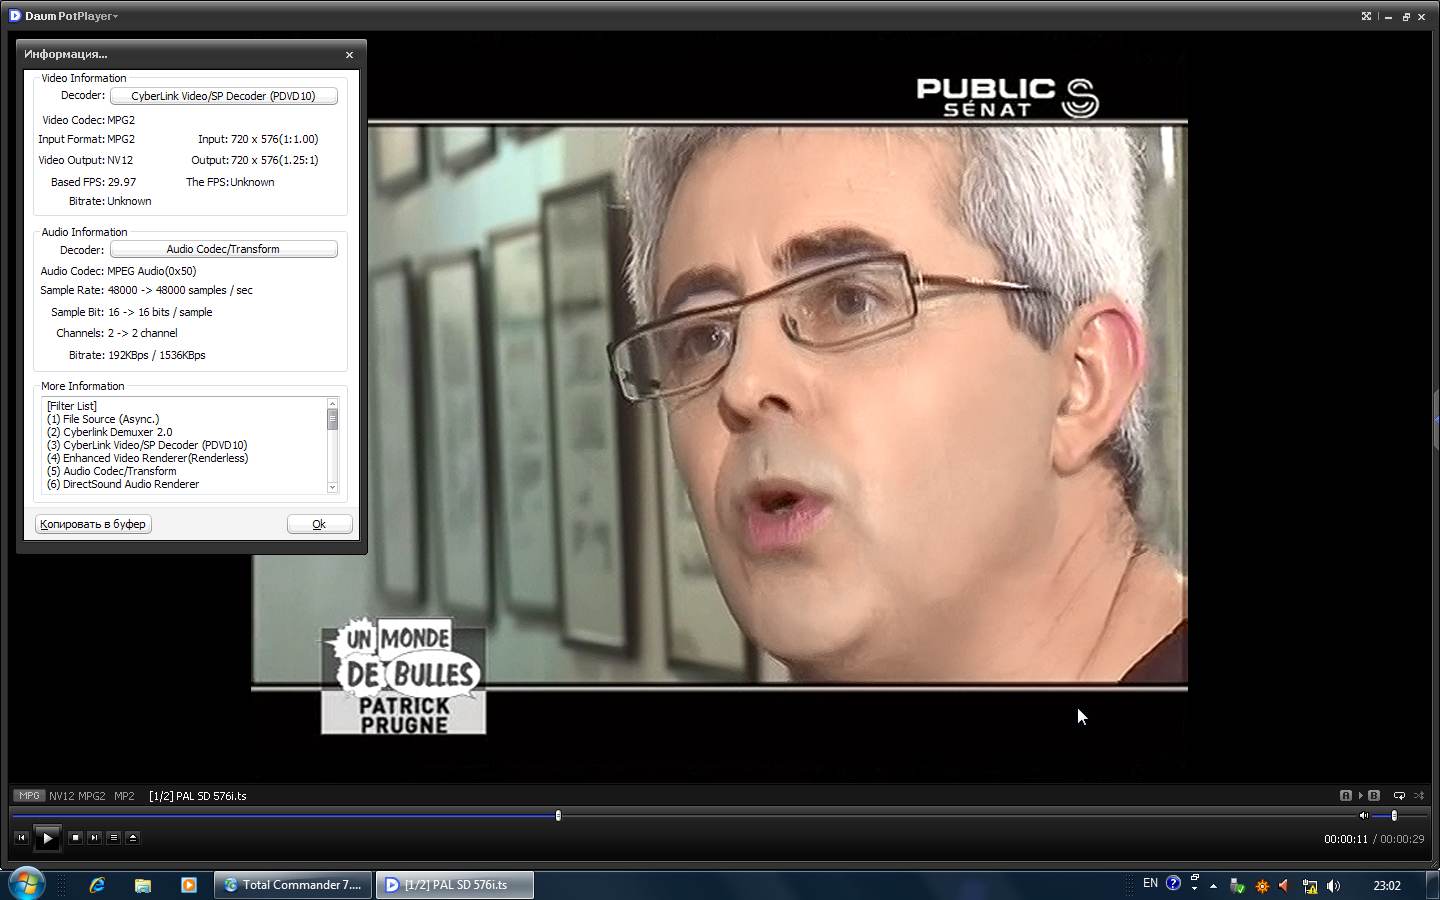Open the system volume tray icon

(x=1333, y=886)
